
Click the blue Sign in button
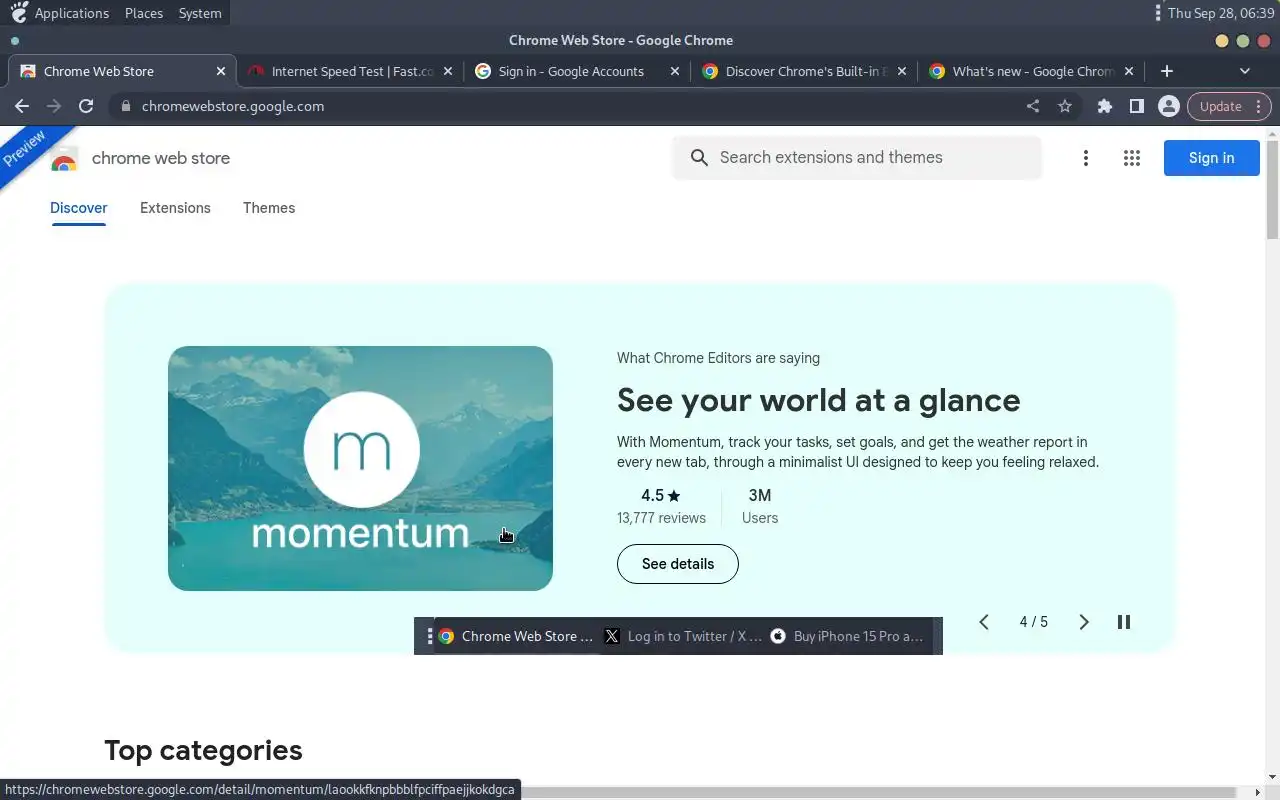point(1211,158)
